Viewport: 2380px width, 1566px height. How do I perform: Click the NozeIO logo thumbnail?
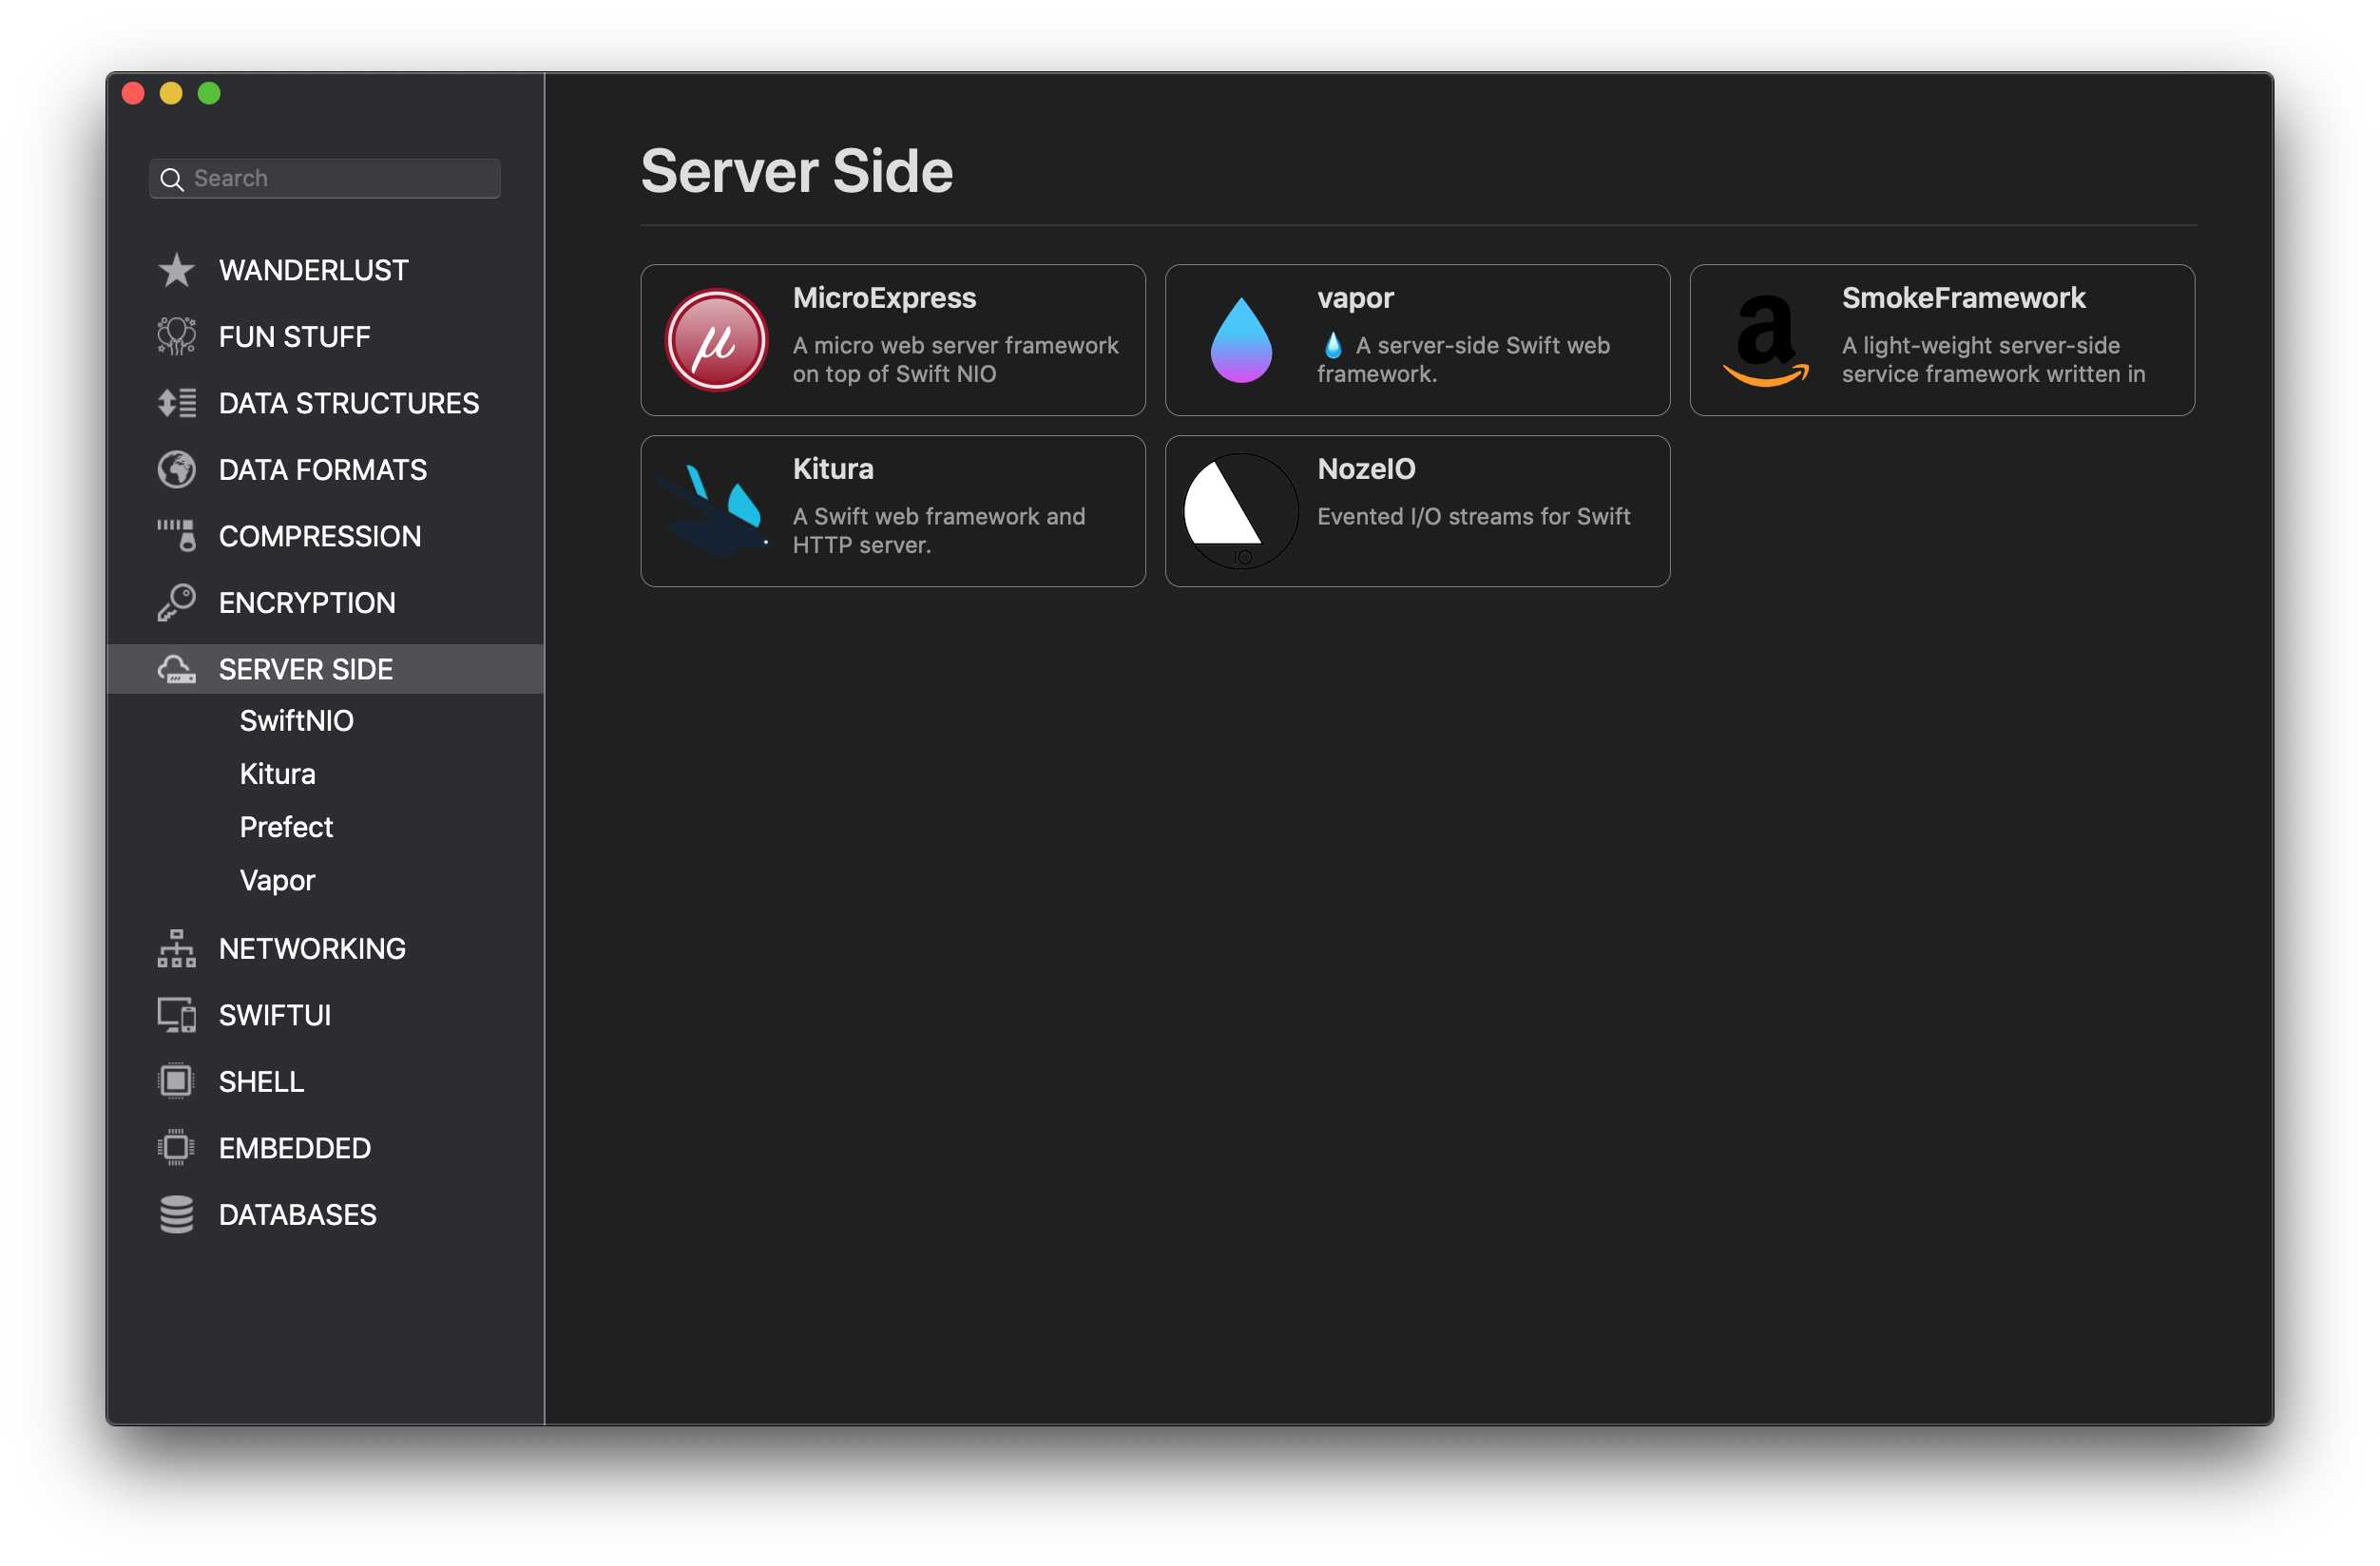[1240, 511]
